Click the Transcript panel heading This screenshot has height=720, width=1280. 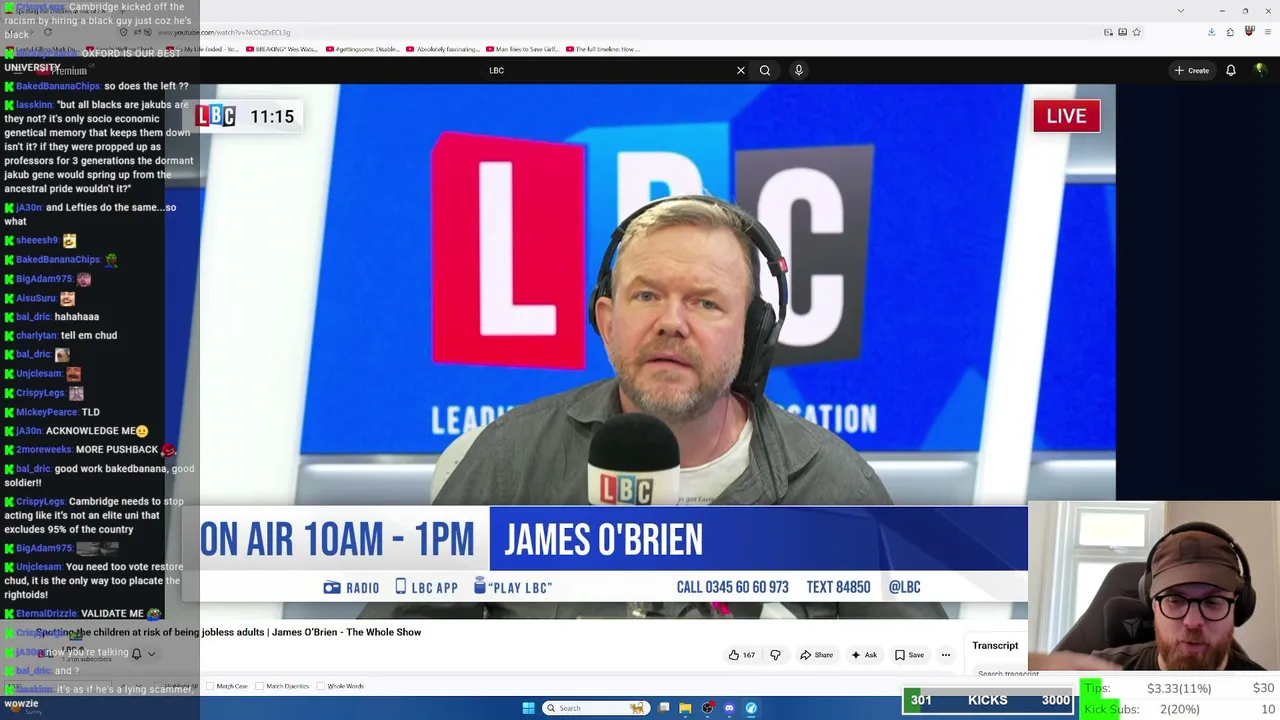pos(995,645)
